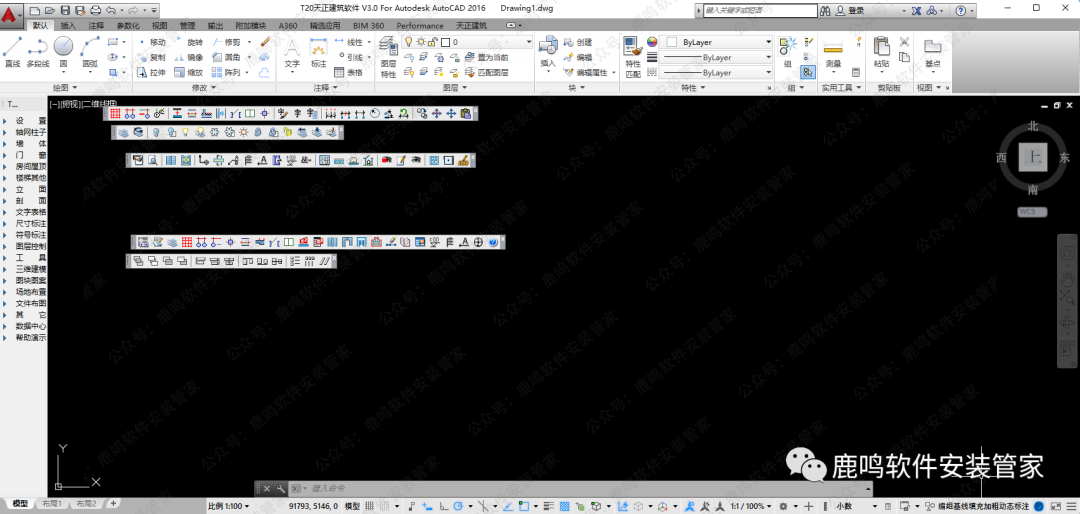This screenshot has height=514, width=1080.
Task: Click the 镜像 mirror tool
Action: 189,57
